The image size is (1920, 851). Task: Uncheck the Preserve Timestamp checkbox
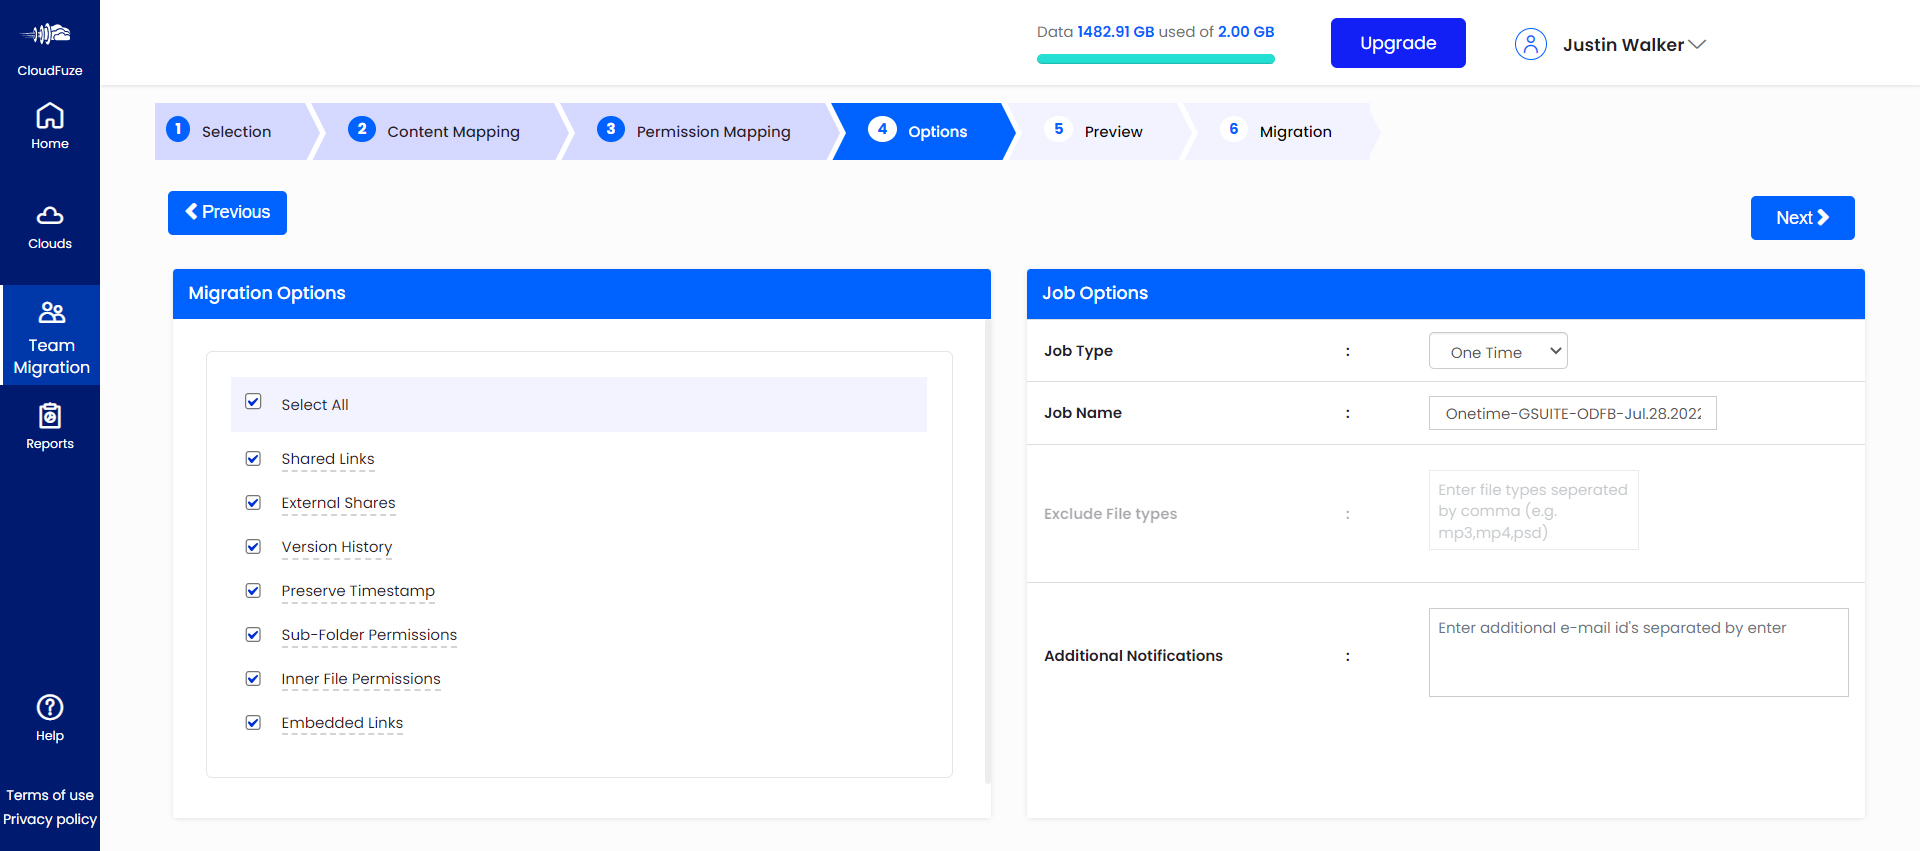253,591
